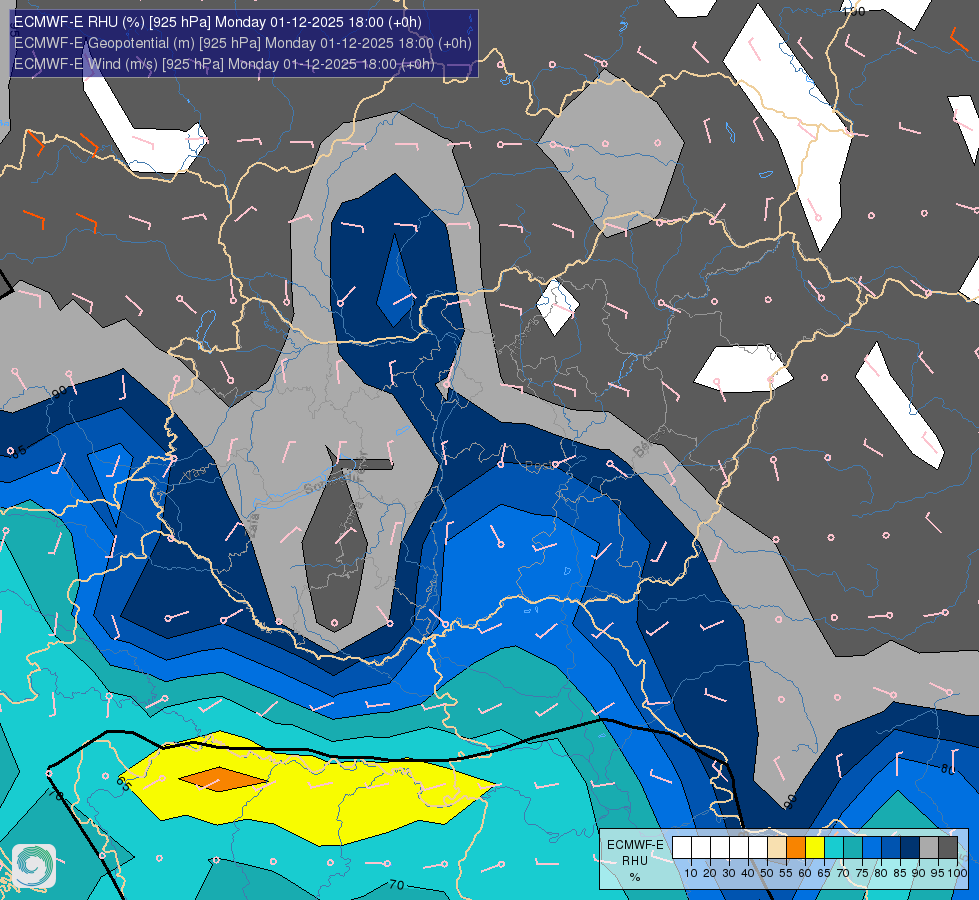Pick the white 40-50 legend swatch
The image size is (979, 900).
click(x=758, y=847)
